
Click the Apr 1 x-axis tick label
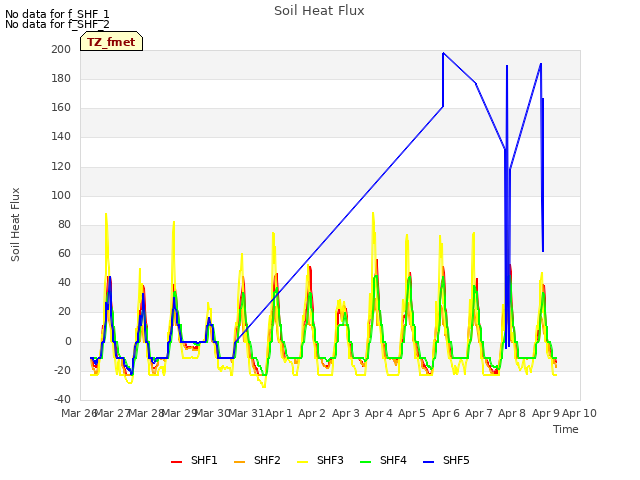pos(279,413)
